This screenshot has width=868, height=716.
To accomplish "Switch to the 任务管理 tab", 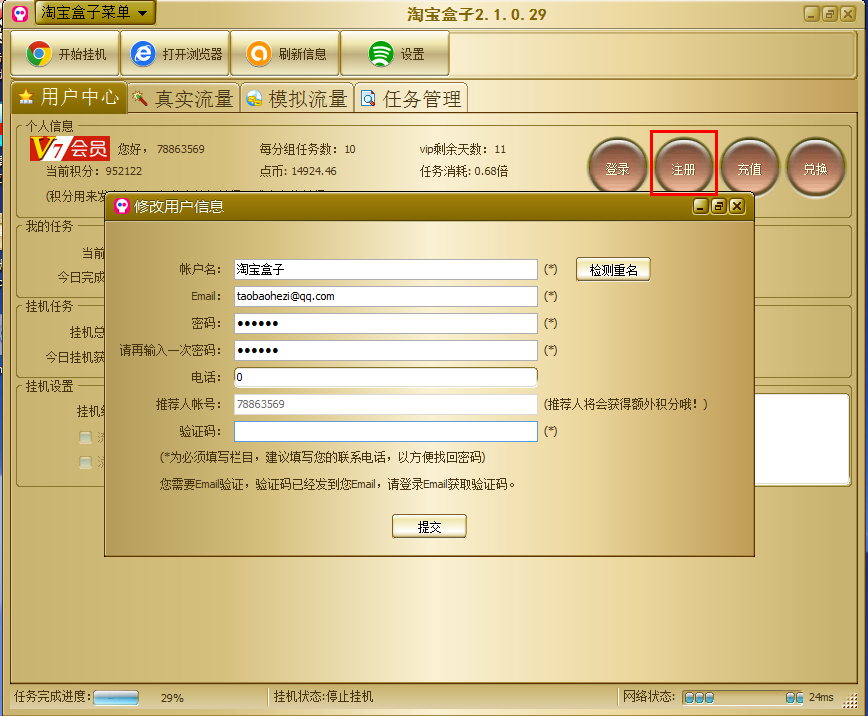I will pos(411,99).
